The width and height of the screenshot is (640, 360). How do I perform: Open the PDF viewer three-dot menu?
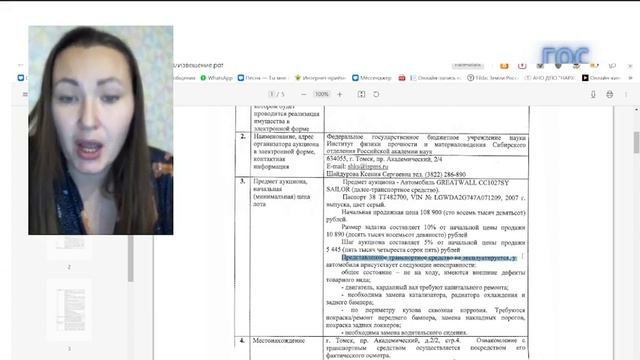tap(626, 94)
